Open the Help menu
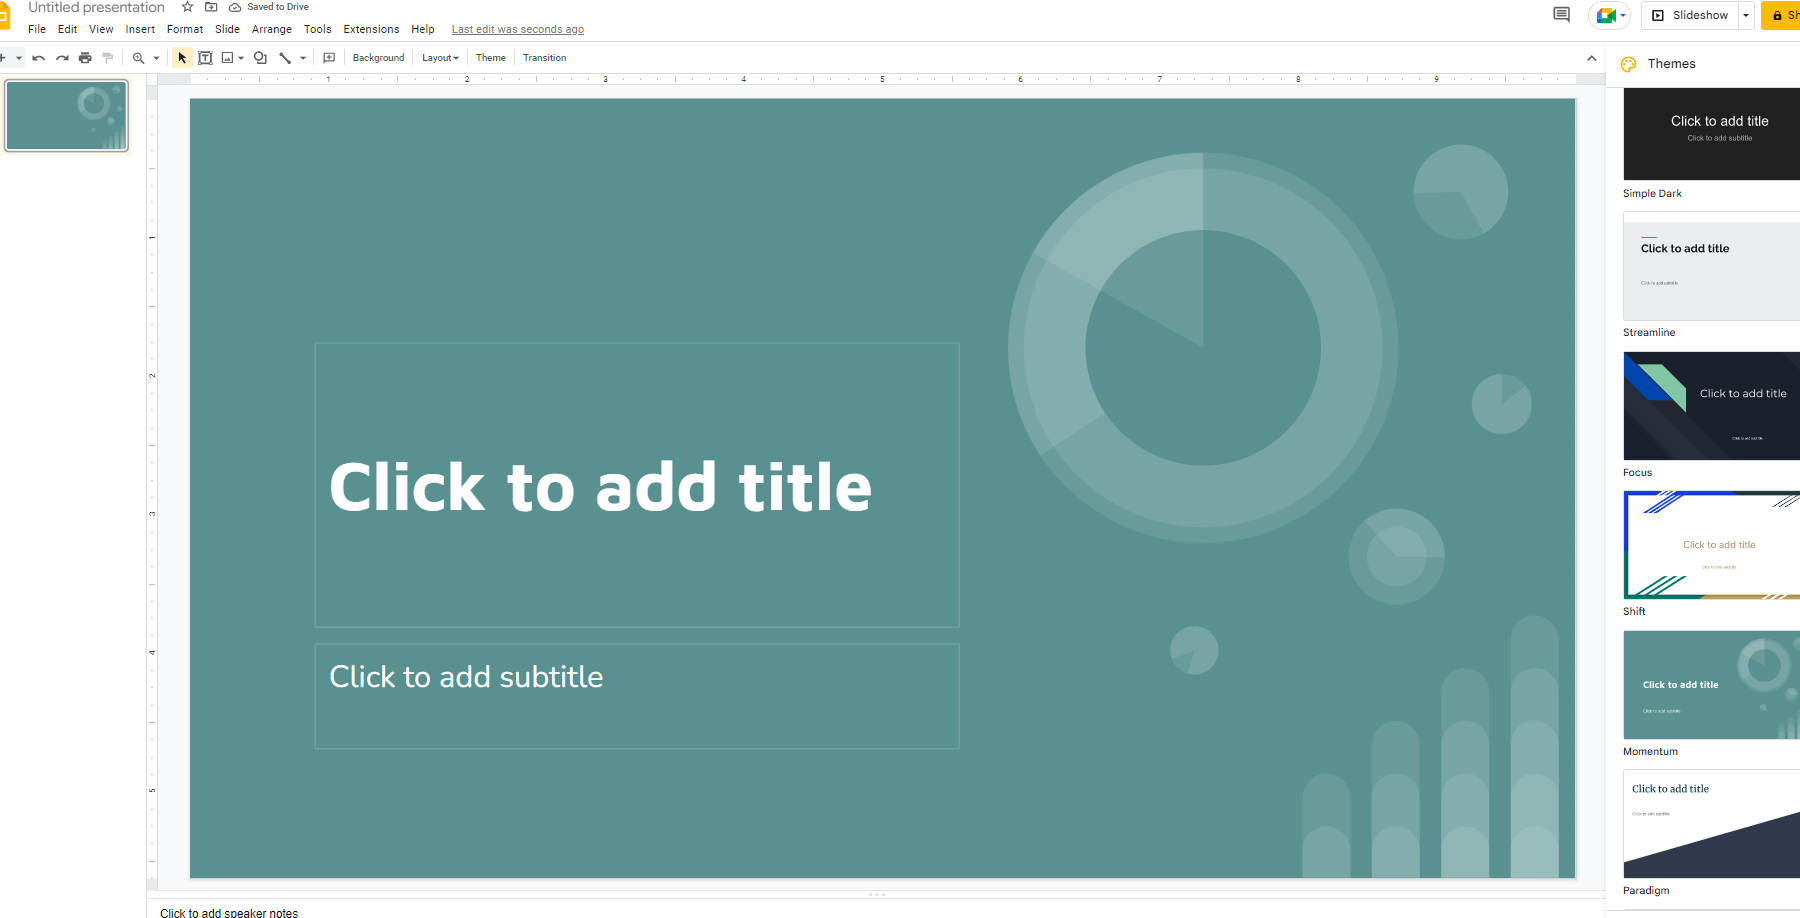Screen dimensions: 1800x918 423,29
